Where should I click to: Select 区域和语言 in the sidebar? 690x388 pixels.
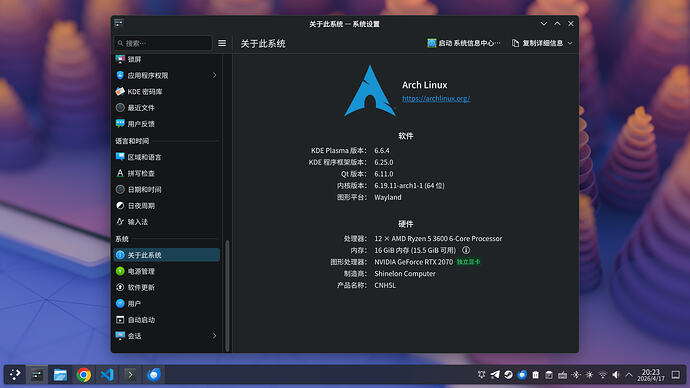coord(166,157)
